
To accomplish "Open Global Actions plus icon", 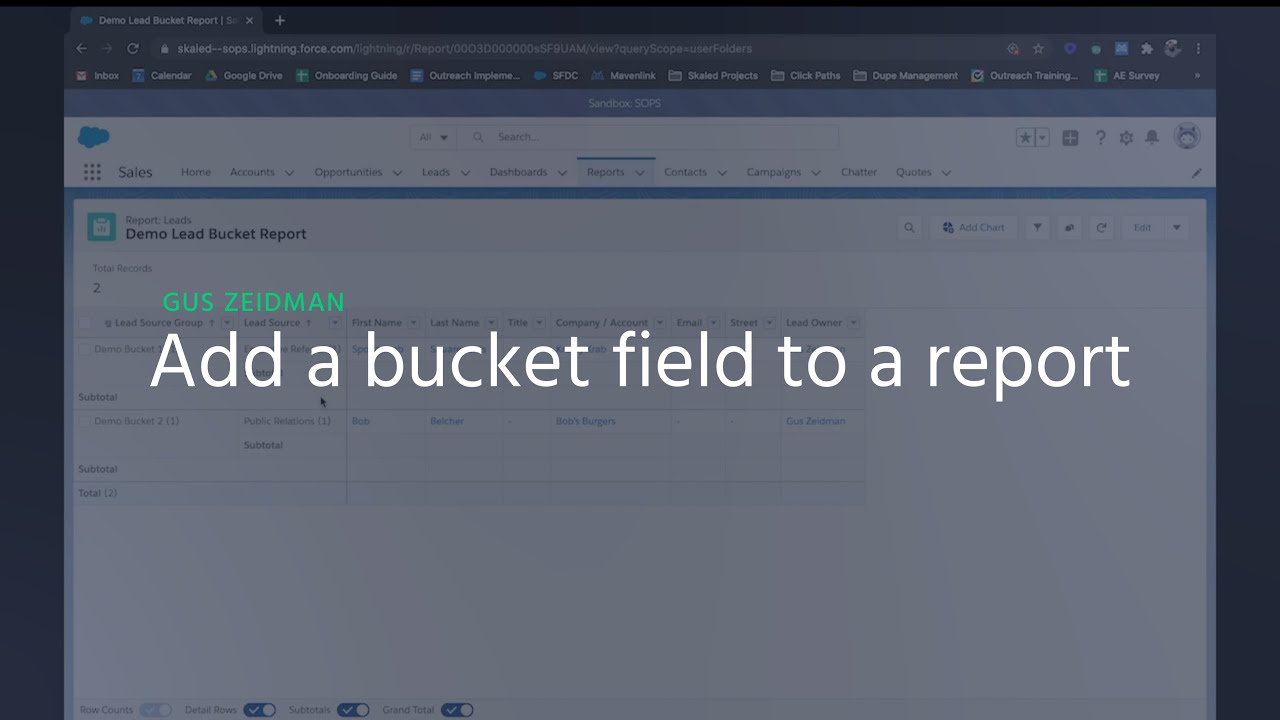I will (x=1070, y=138).
